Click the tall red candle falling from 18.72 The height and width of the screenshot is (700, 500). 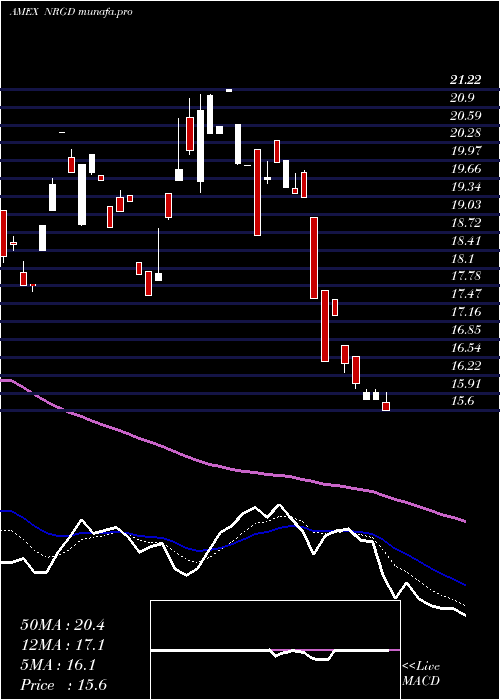coord(314,258)
